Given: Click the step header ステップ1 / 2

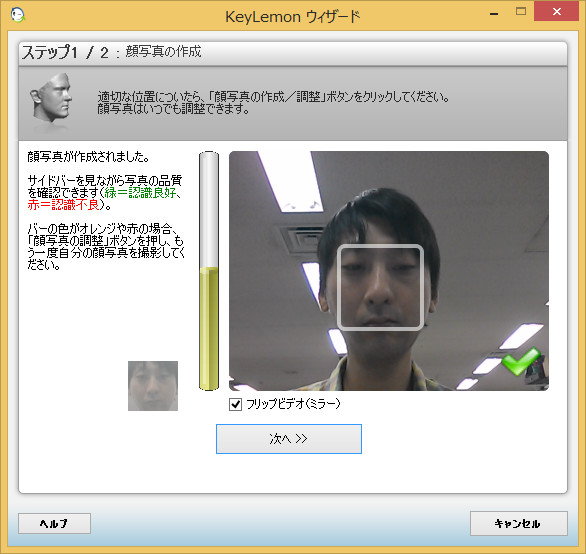Looking at the screenshot, I should pyautogui.click(x=65, y=52).
